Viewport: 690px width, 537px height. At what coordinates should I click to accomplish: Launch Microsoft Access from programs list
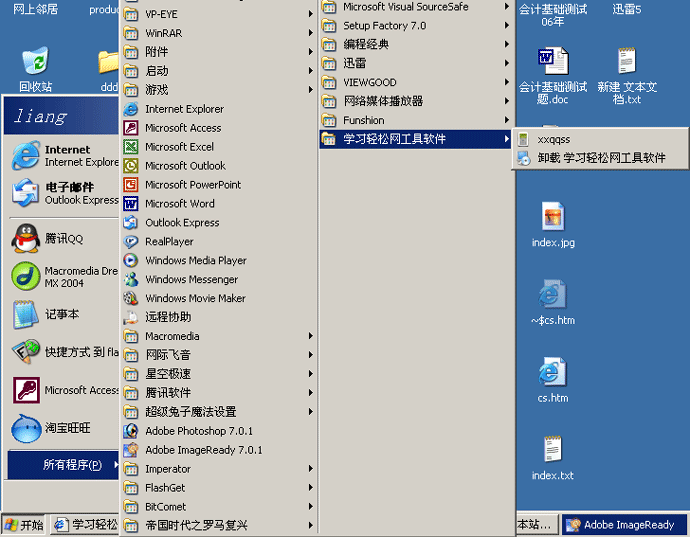[131, 128]
